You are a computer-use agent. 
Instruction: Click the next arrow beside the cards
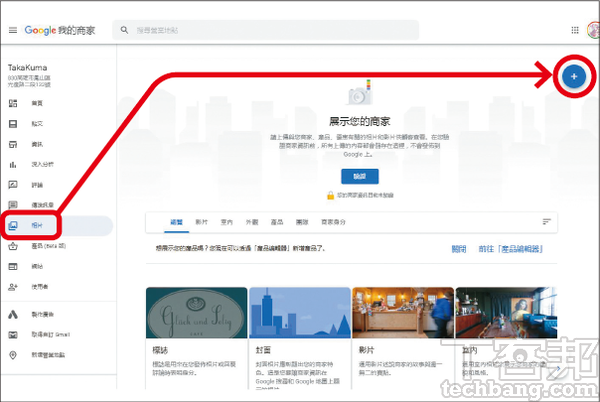(x=558, y=368)
